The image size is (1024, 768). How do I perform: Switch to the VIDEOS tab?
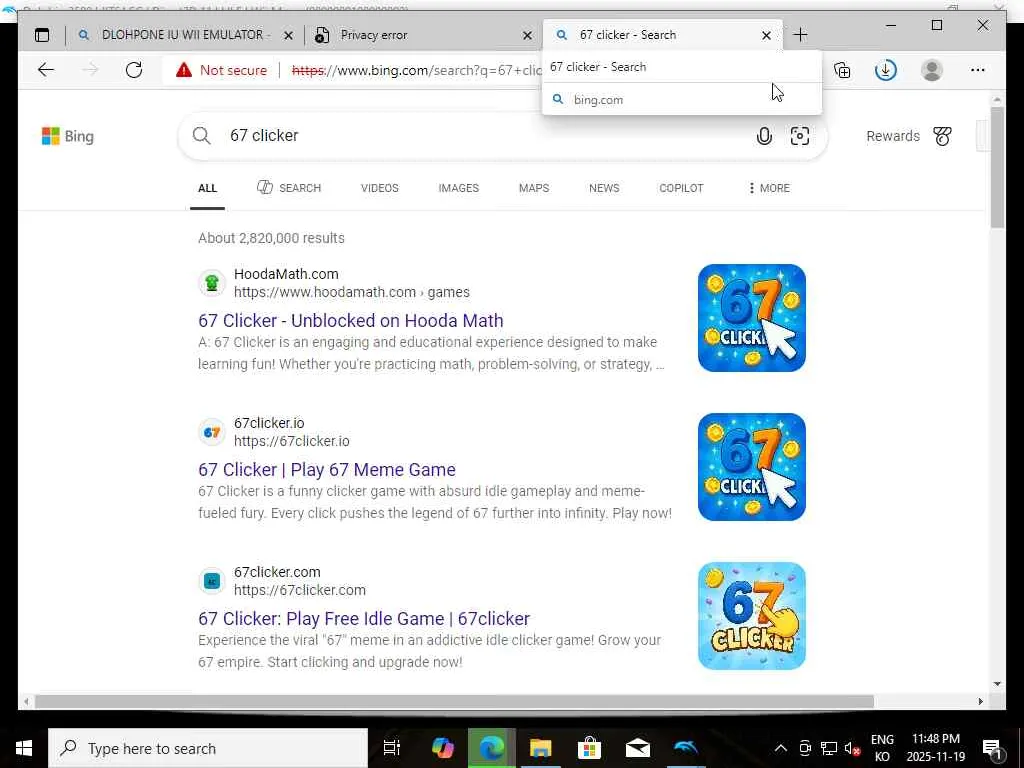pos(379,188)
